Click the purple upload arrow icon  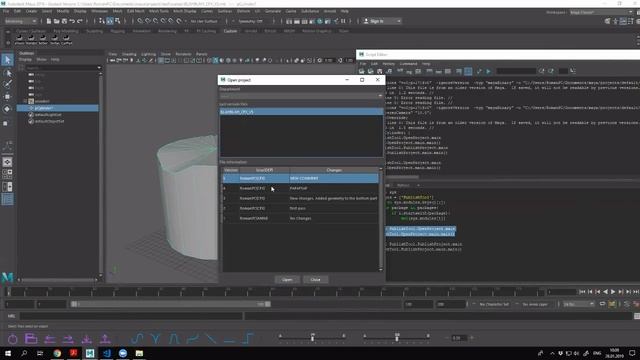(x=105, y=338)
